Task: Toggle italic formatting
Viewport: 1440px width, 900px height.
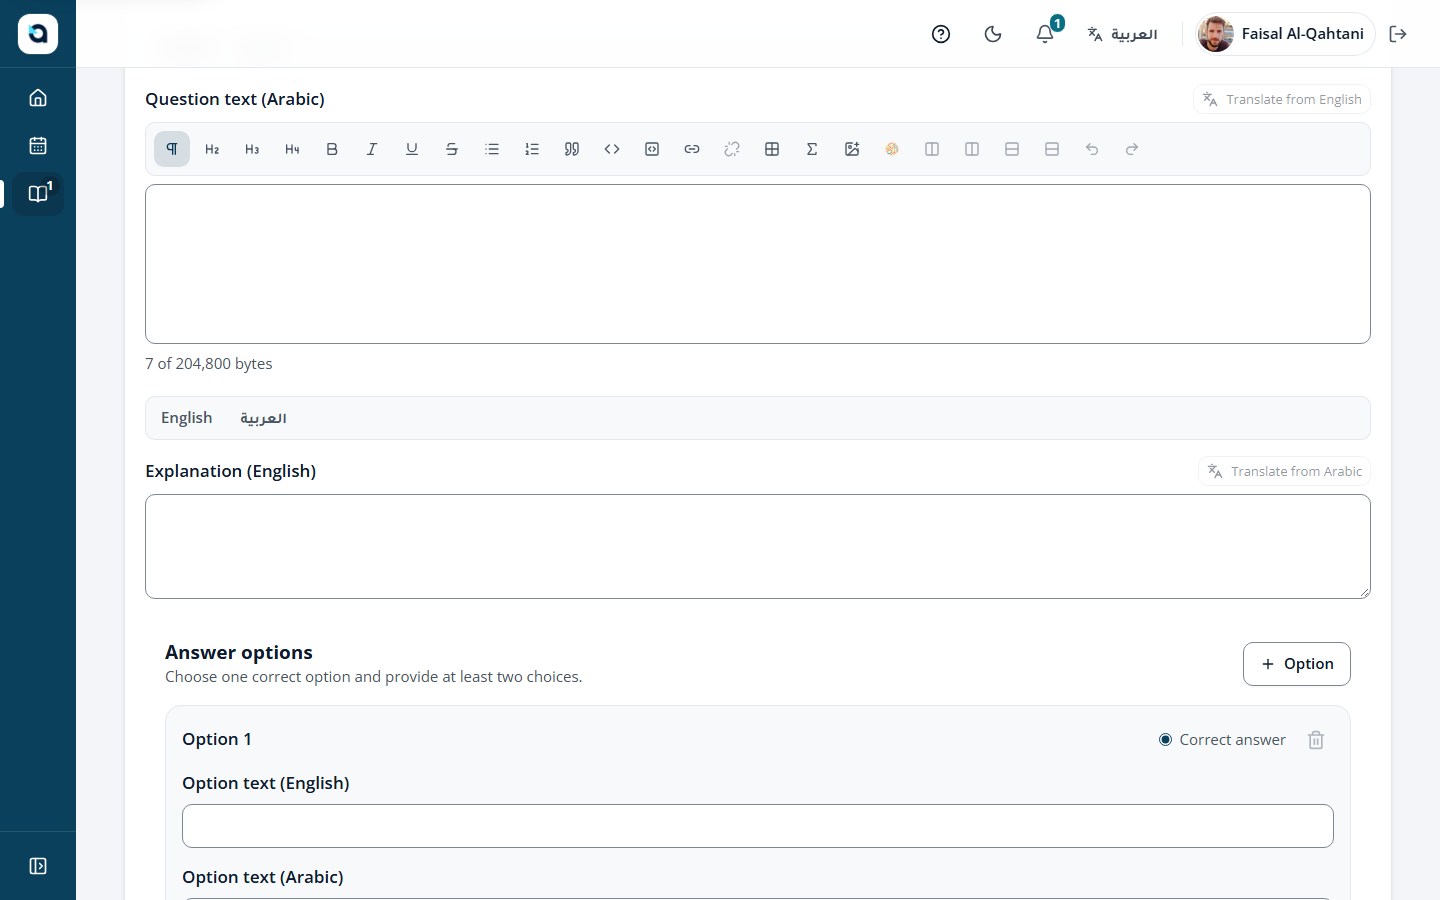Action: (372, 149)
